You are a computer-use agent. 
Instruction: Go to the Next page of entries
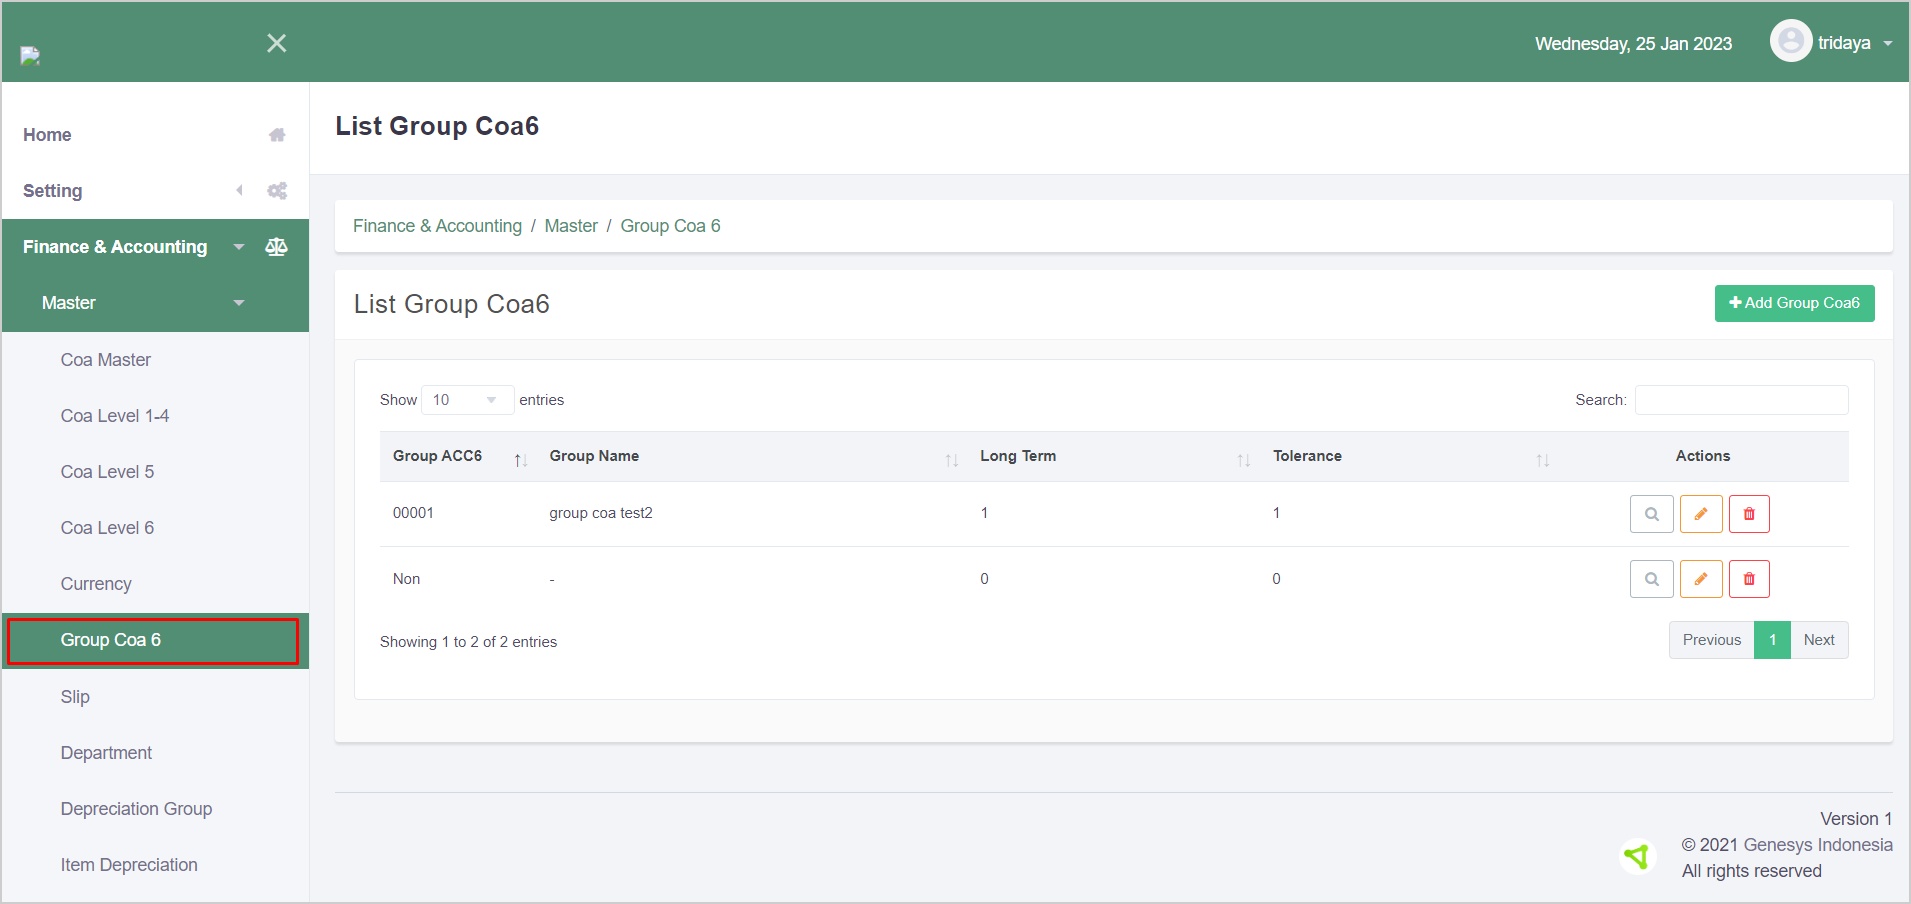click(x=1818, y=640)
